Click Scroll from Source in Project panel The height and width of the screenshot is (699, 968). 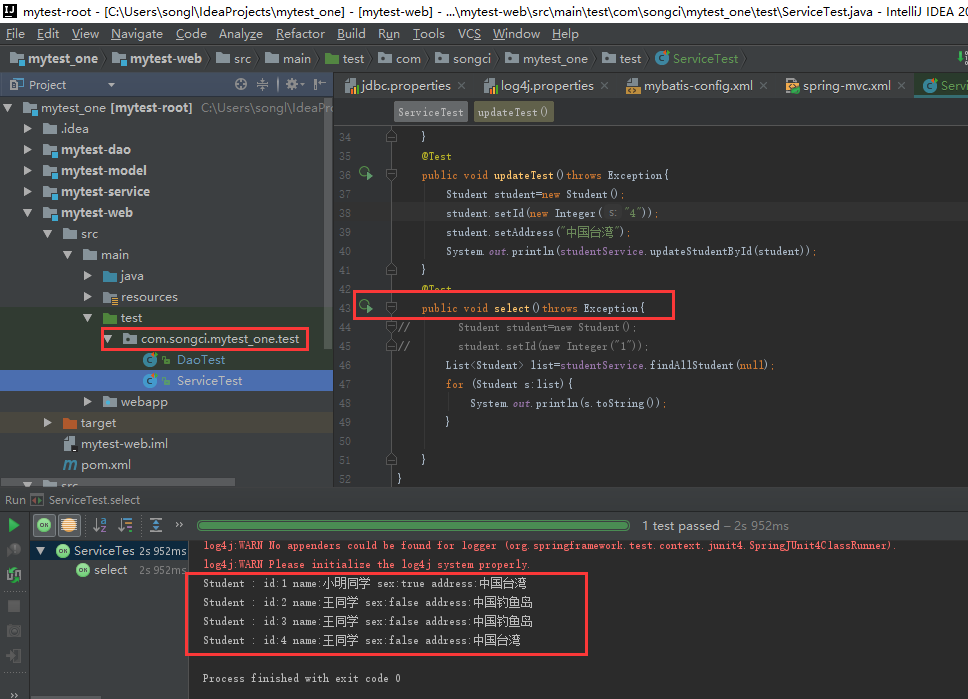(x=243, y=85)
